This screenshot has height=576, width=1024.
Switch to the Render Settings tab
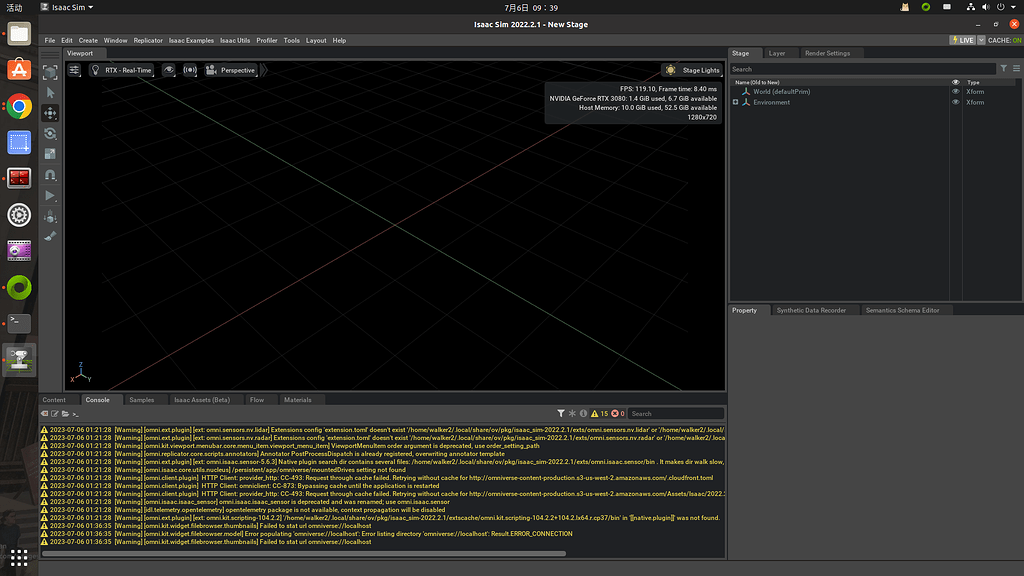[x=827, y=53]
